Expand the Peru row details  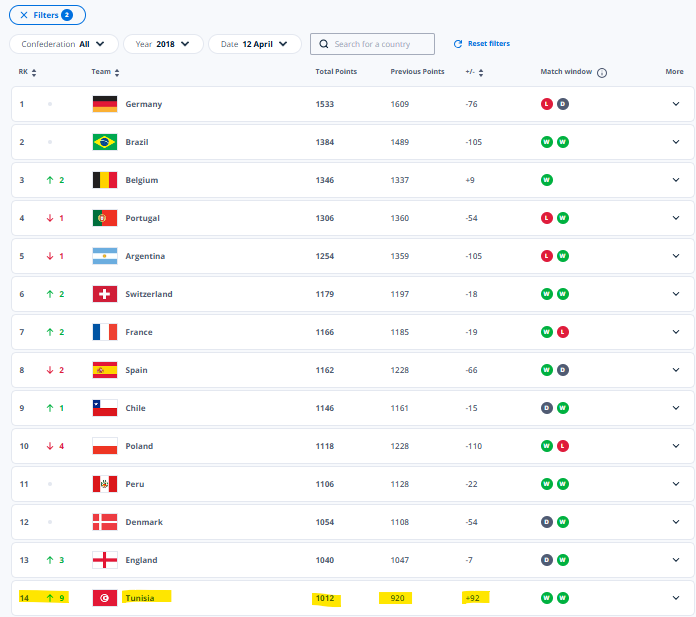point(676,484)
